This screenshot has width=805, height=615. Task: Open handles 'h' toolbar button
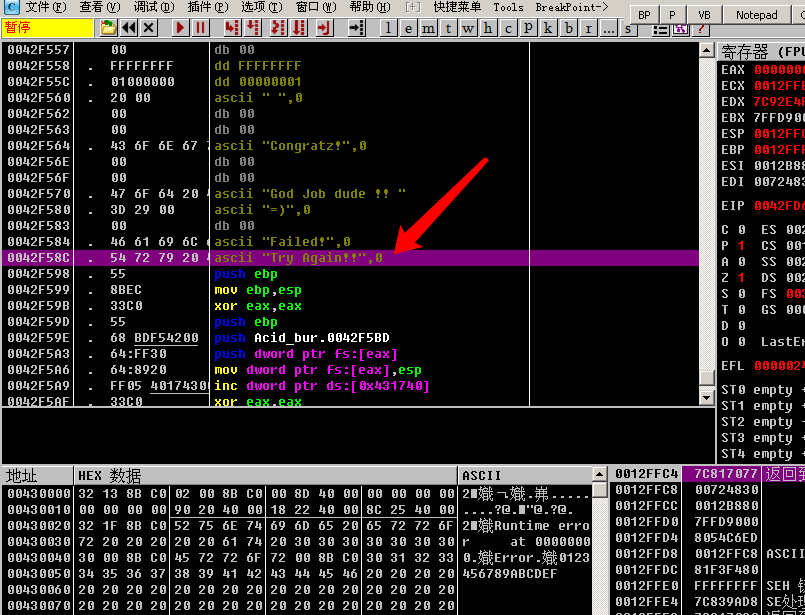[x=488, y=28]
